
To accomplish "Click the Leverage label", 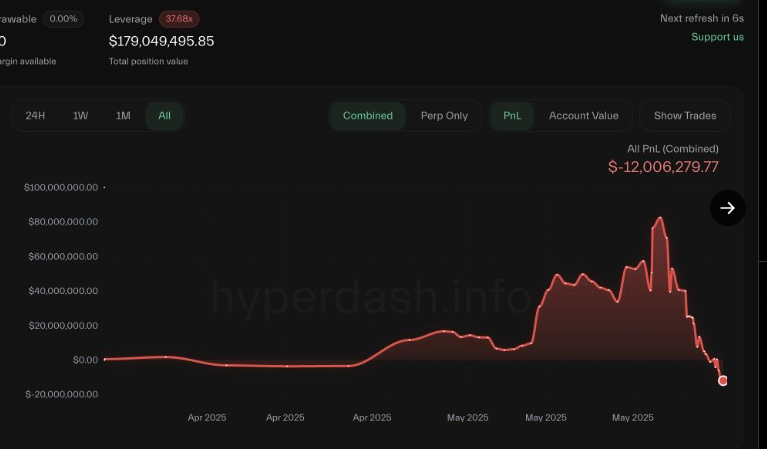I will [131, 19].
